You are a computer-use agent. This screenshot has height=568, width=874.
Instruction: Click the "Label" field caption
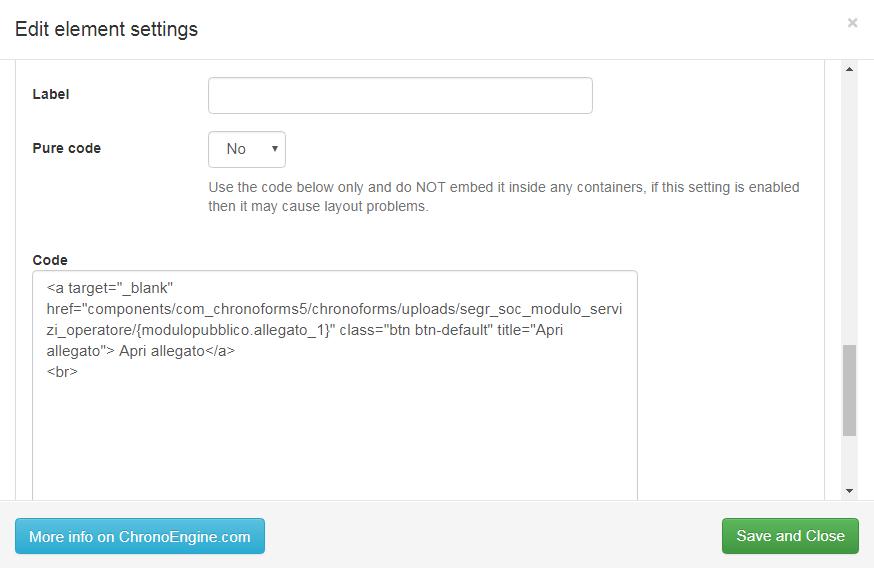coord(51,94)
